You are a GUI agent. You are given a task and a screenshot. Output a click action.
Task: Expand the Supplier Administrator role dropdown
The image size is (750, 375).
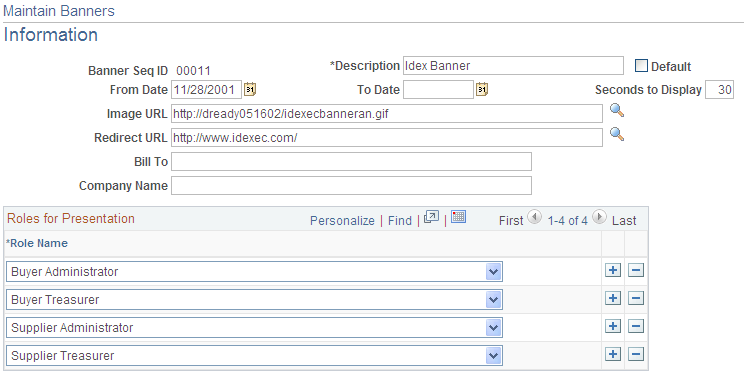(x=493, y=328)
